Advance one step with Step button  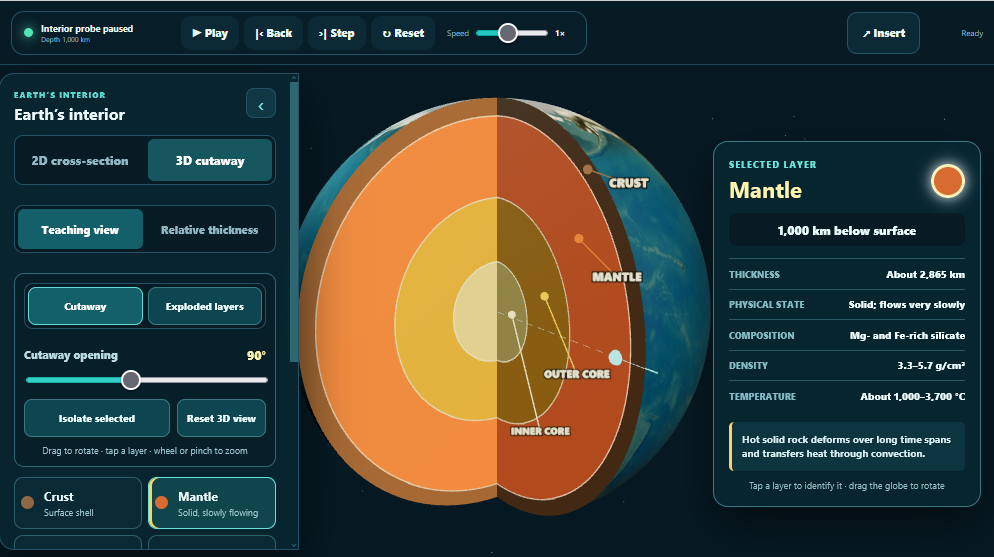[x=337, y=34]
